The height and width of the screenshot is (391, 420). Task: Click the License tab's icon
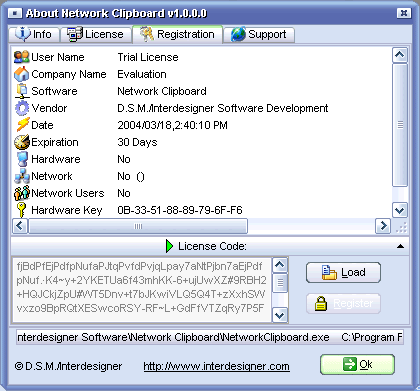point(74,34)
